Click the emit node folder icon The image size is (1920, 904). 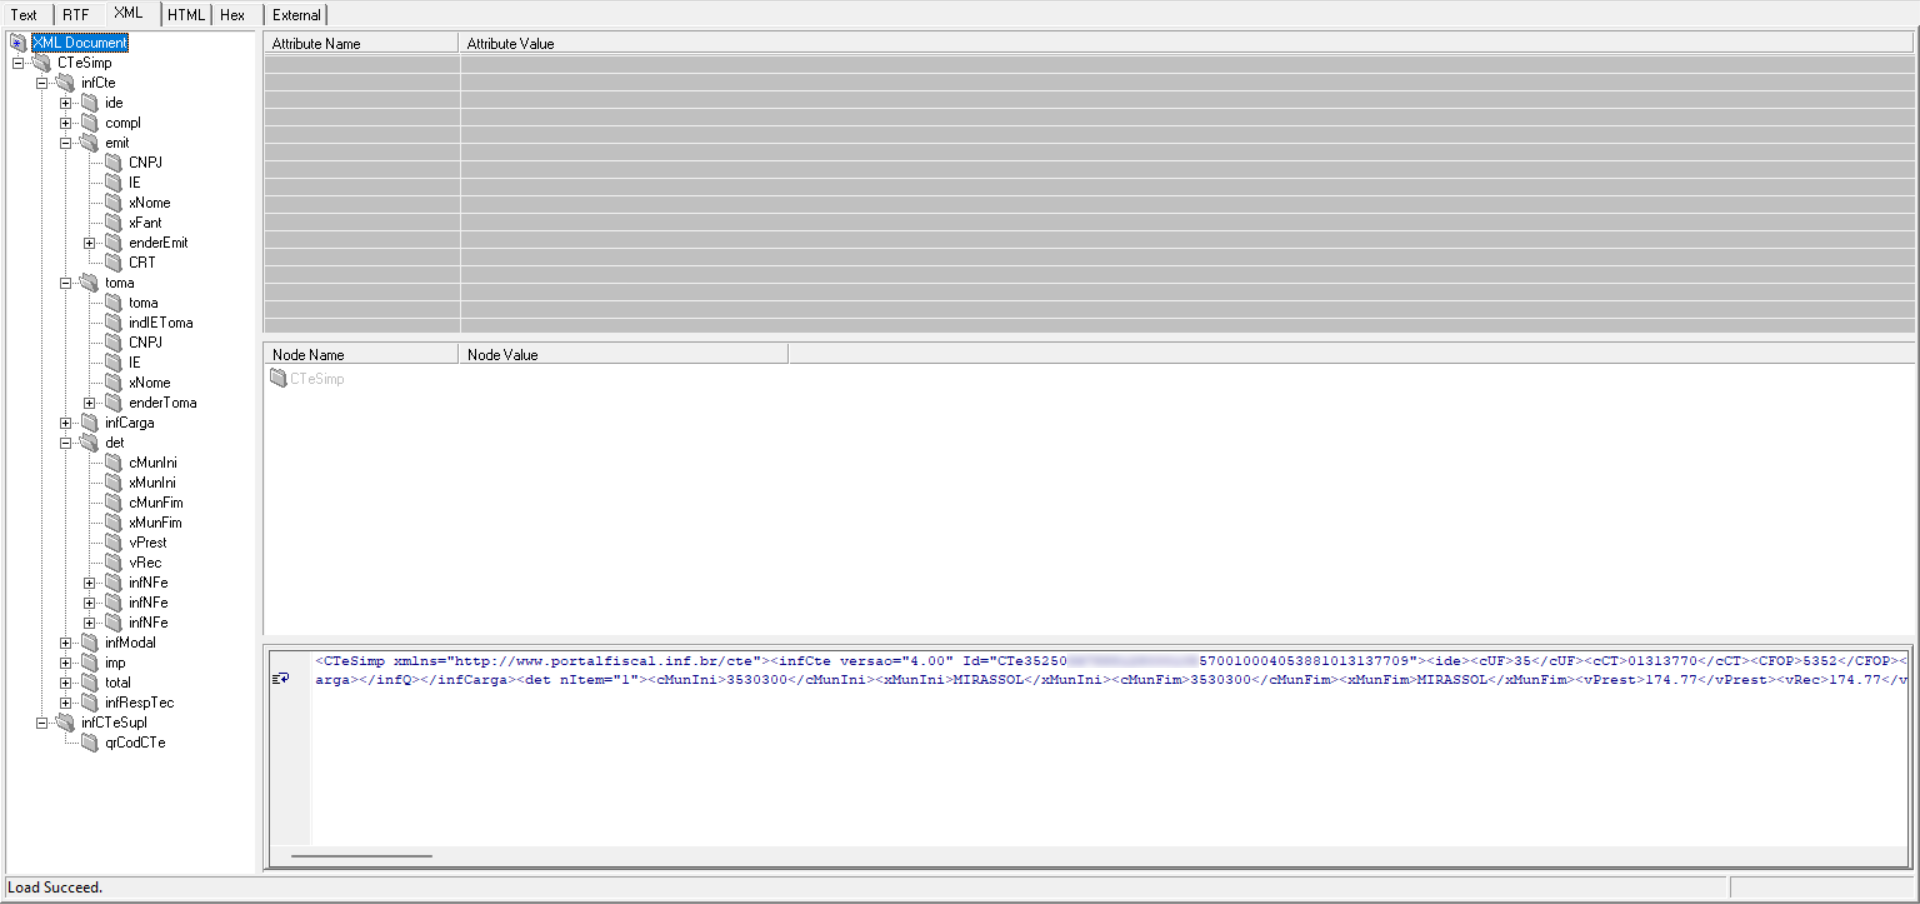point(90,142)
